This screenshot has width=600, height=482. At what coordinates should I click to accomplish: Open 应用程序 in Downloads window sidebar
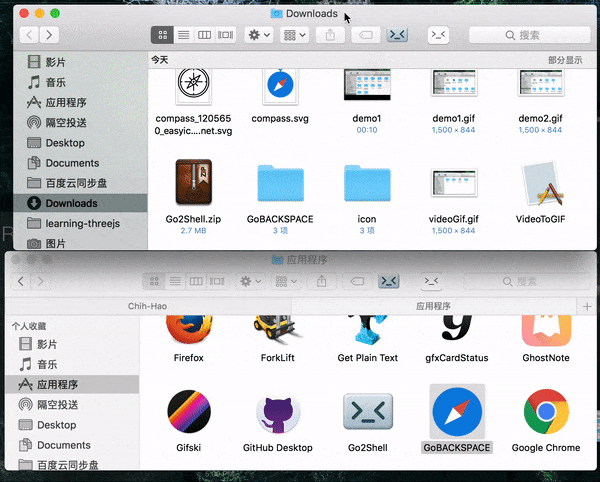(80, 102)
